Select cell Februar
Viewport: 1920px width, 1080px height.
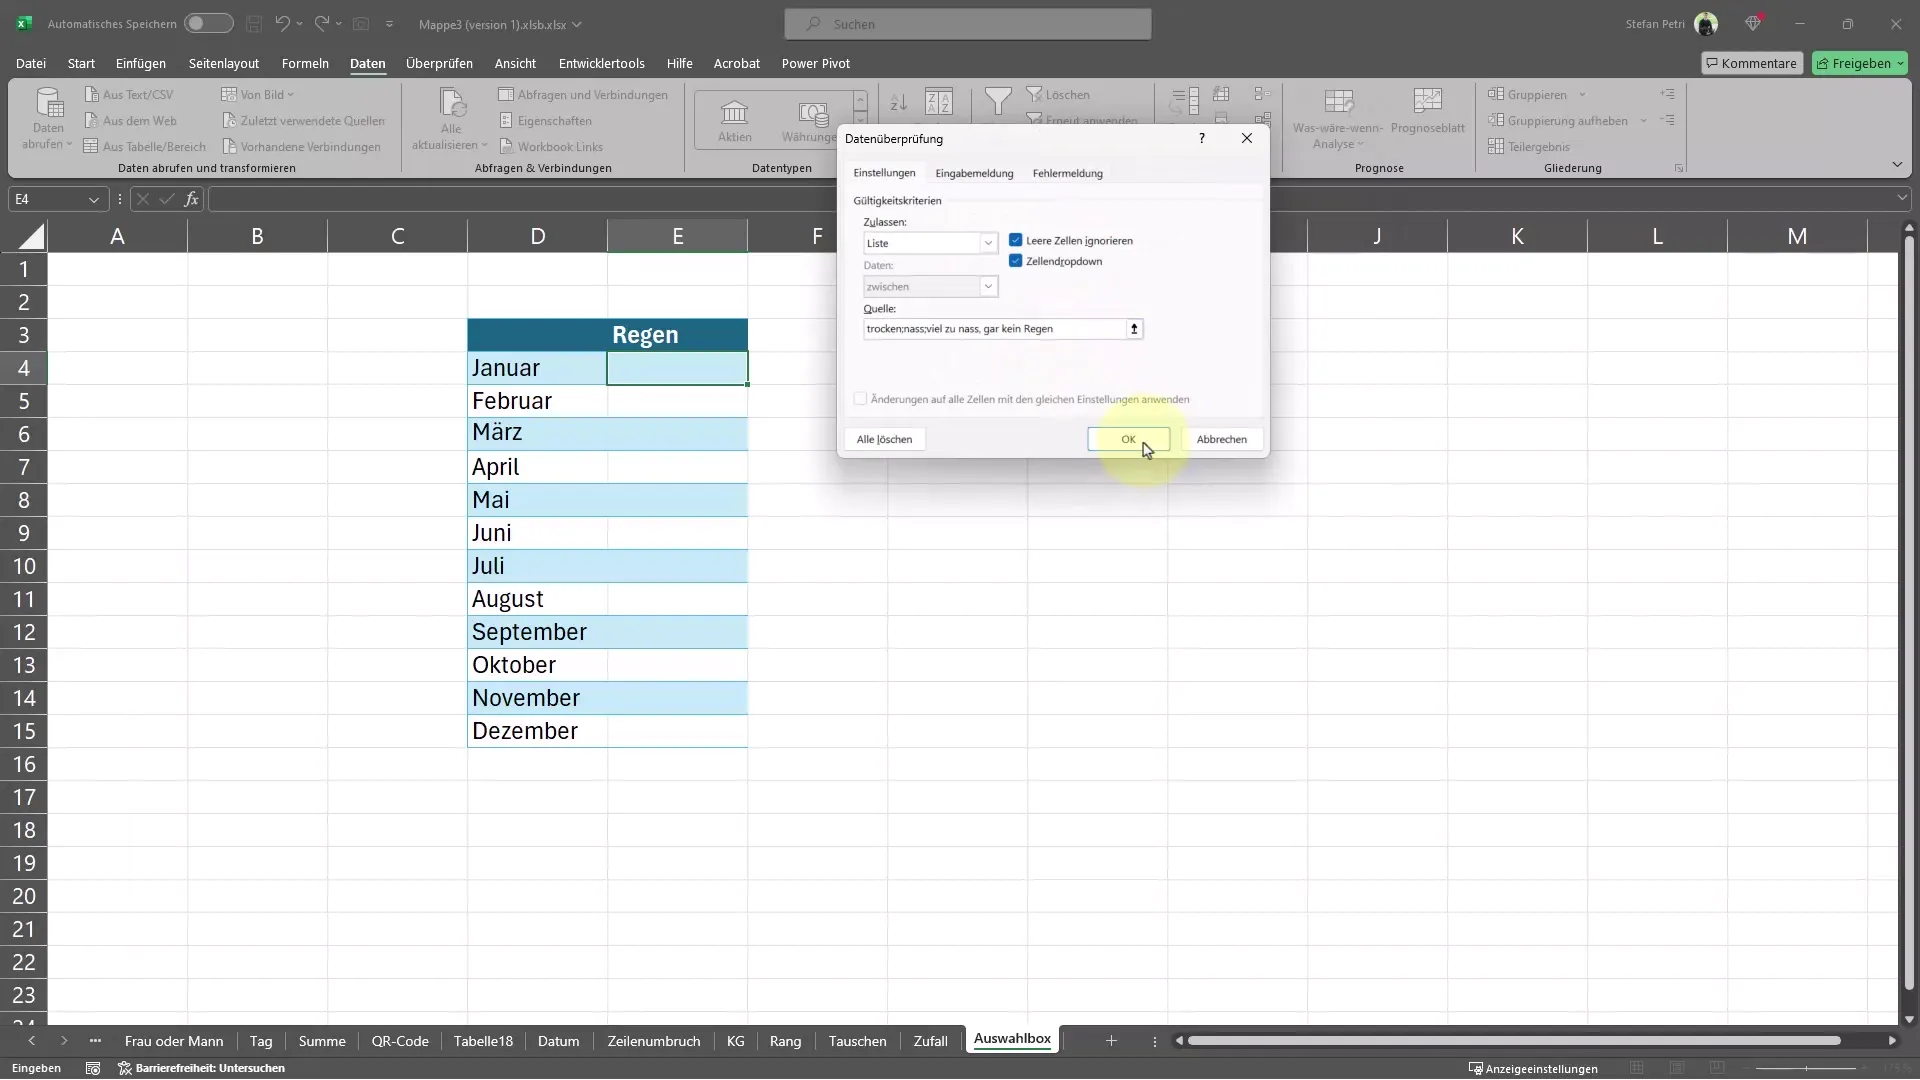(x=537, y=401)
